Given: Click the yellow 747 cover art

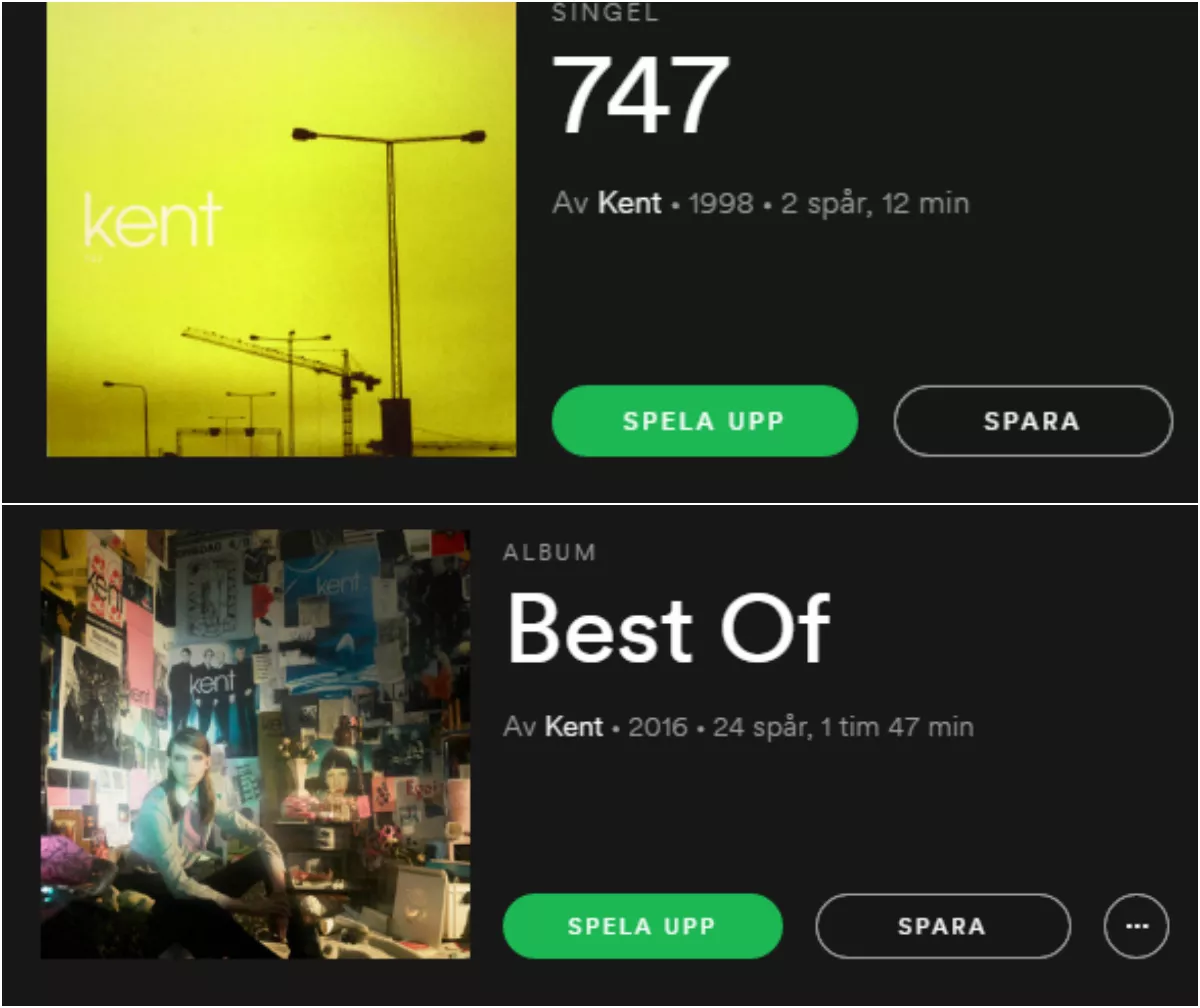Looking at the screenshot, I should (x=281, y=229).
